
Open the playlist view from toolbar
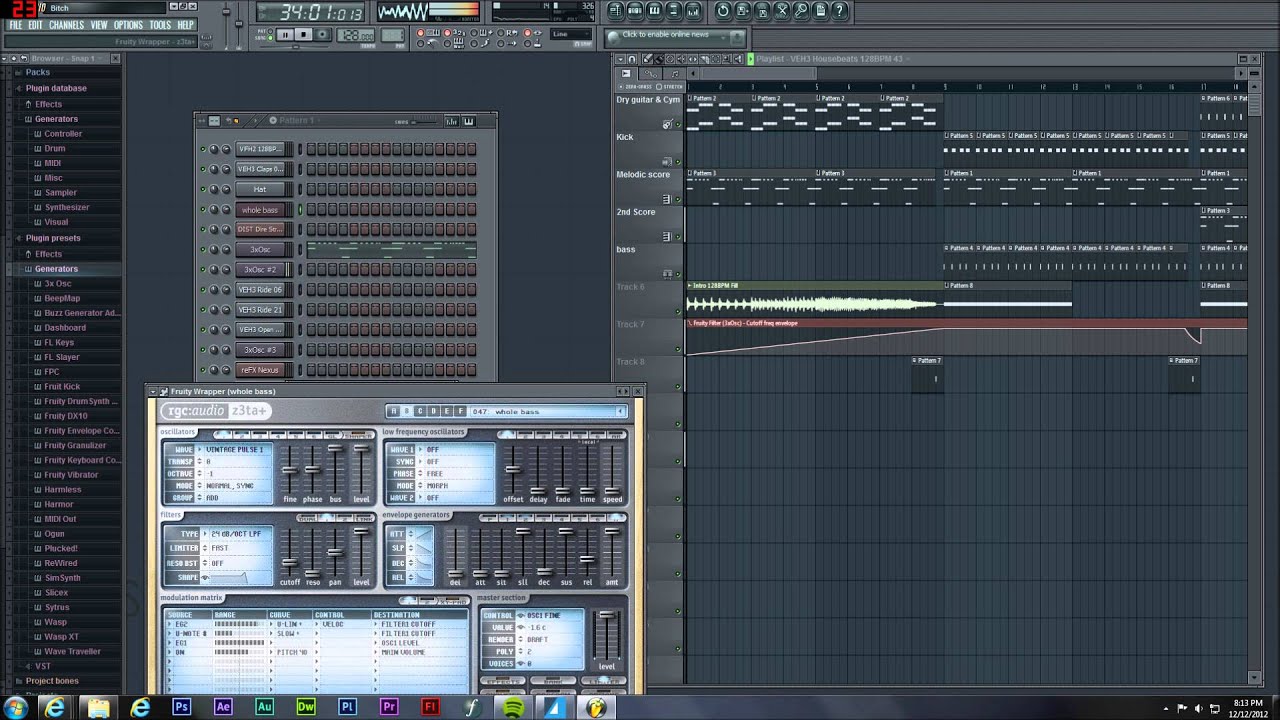[x=615, y=11]
